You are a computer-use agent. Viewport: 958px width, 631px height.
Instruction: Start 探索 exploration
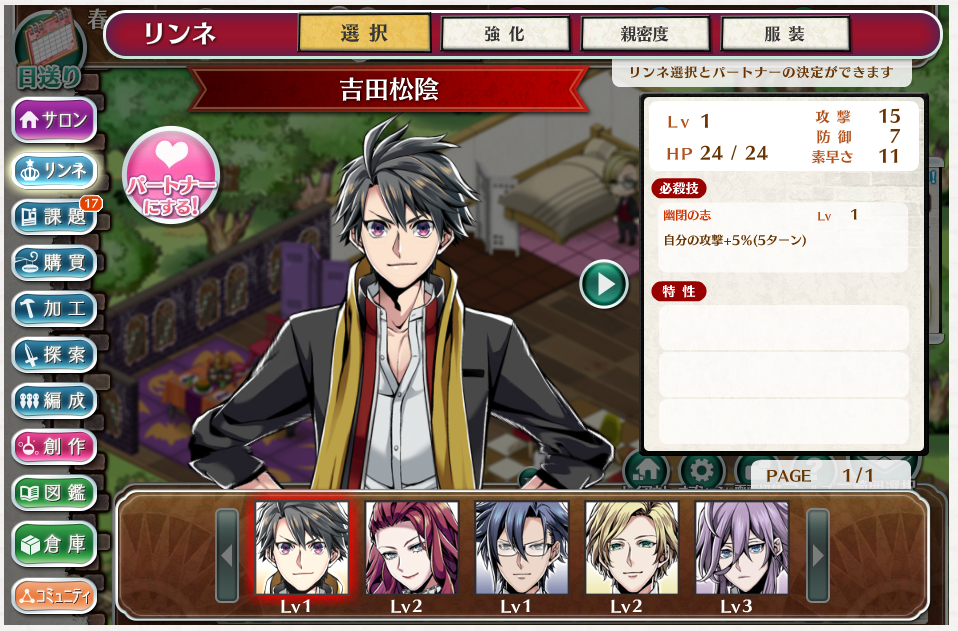pyautogui.click(x=54, y=354)
